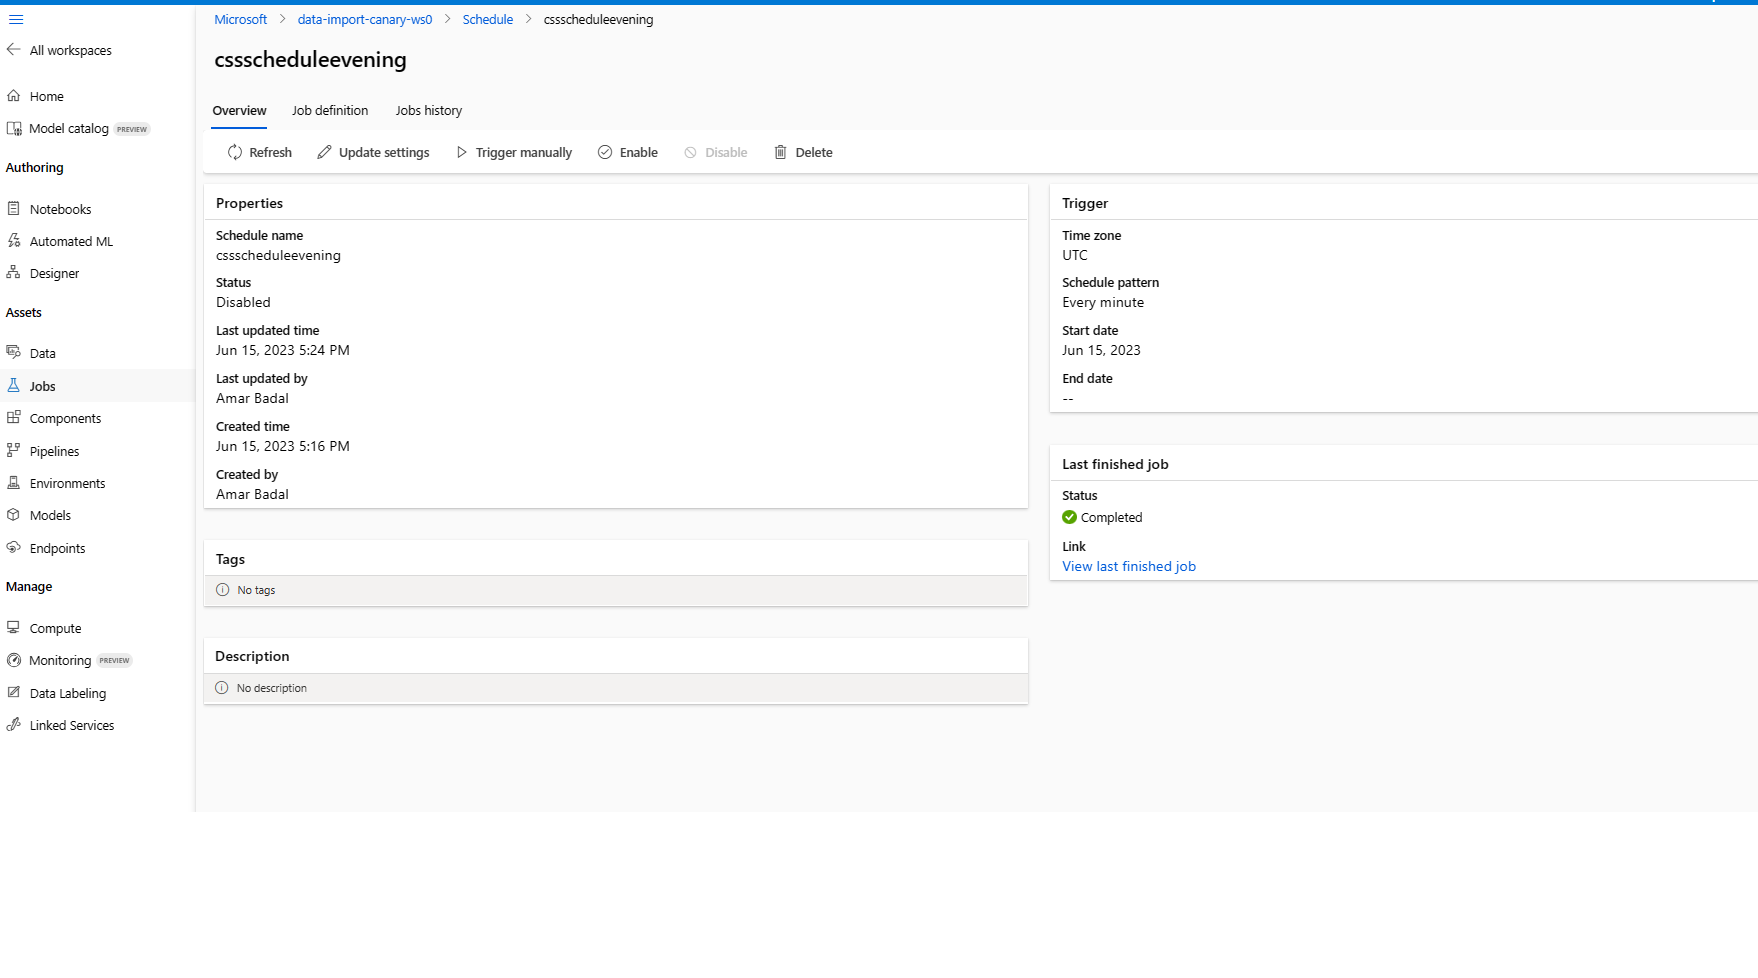Open the Monitoring preview feature
This screenshot has height=978, width=1758.
59,659
